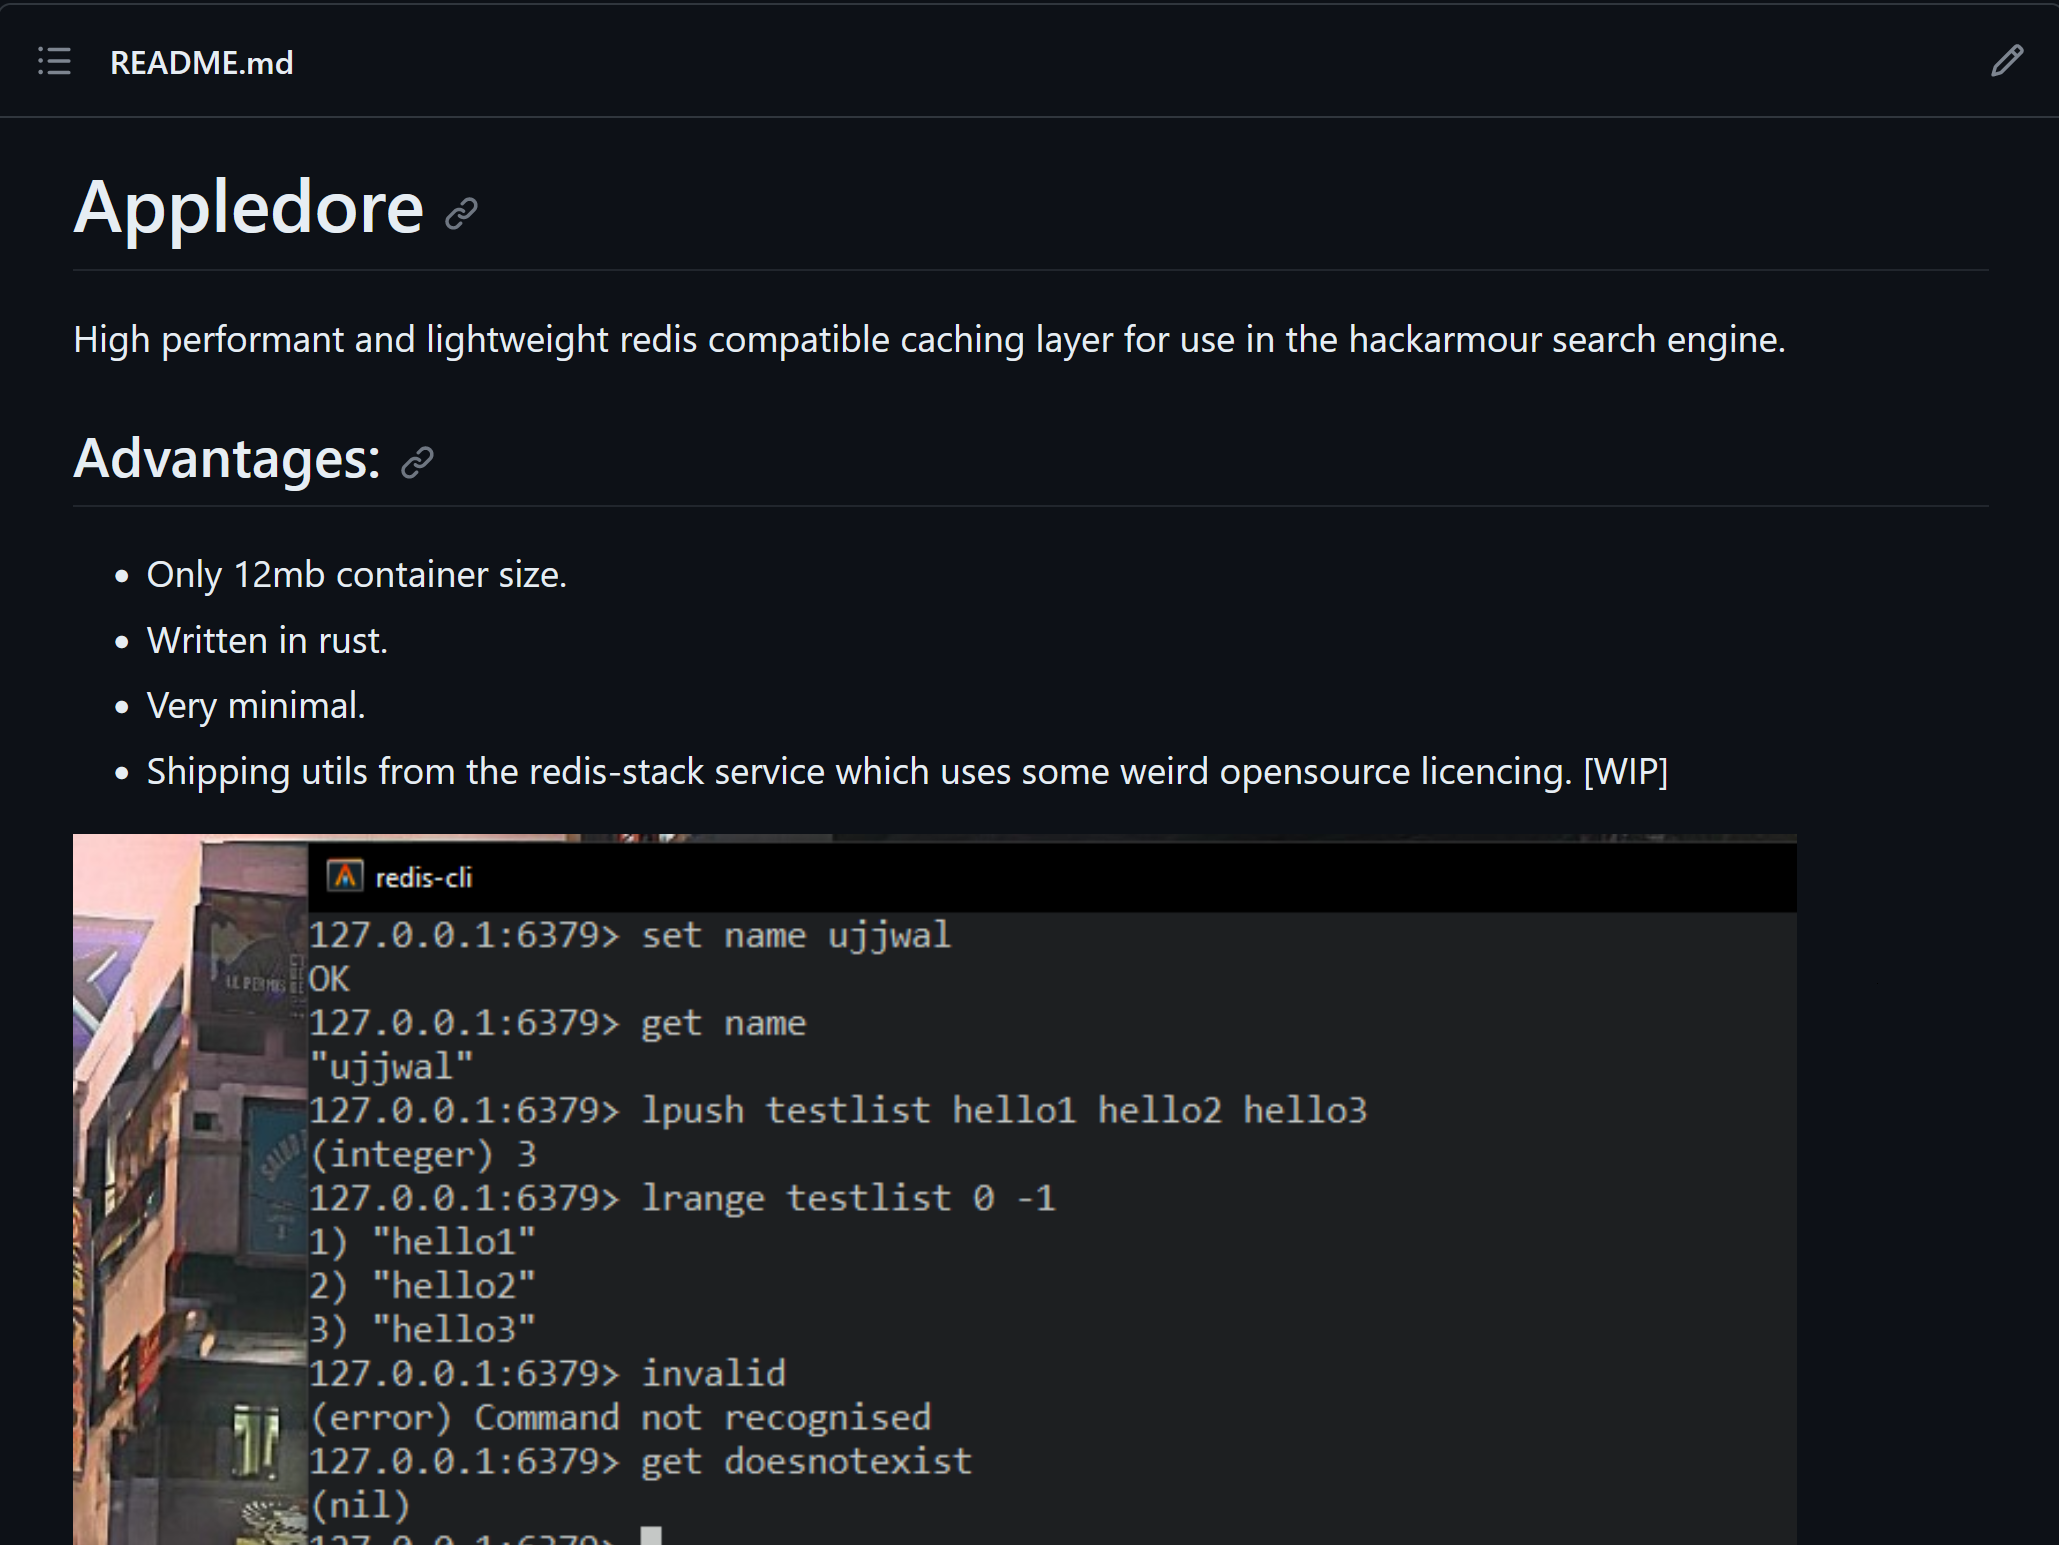This screenshot has width=2059, height=1545.
Task: Click the anchor link icon beside Appledore
Action: point(461,213)
